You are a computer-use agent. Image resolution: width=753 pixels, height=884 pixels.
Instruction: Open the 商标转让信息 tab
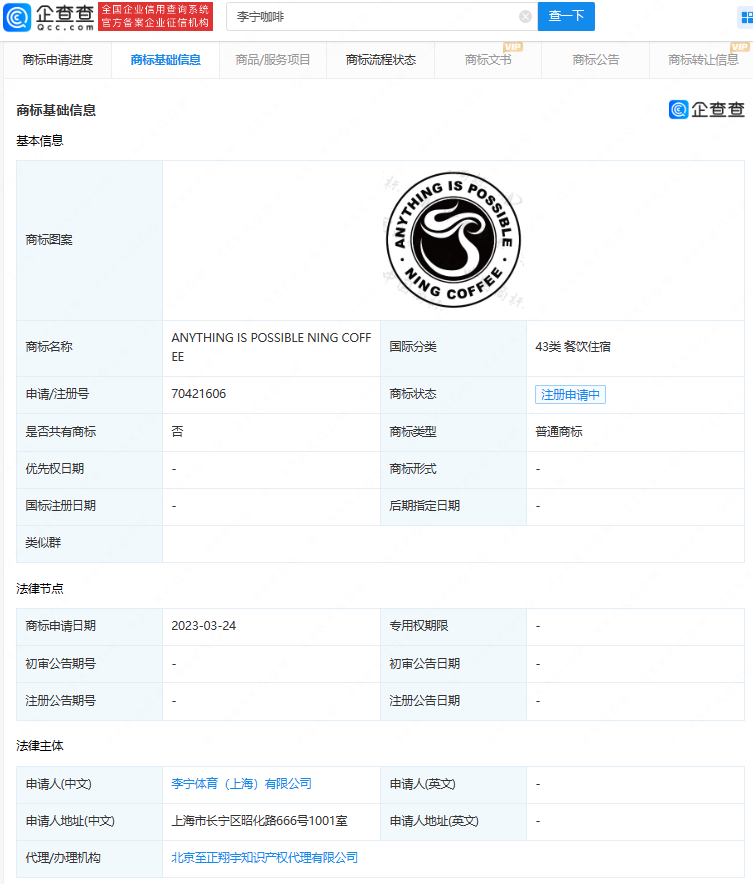pos(703,60)
